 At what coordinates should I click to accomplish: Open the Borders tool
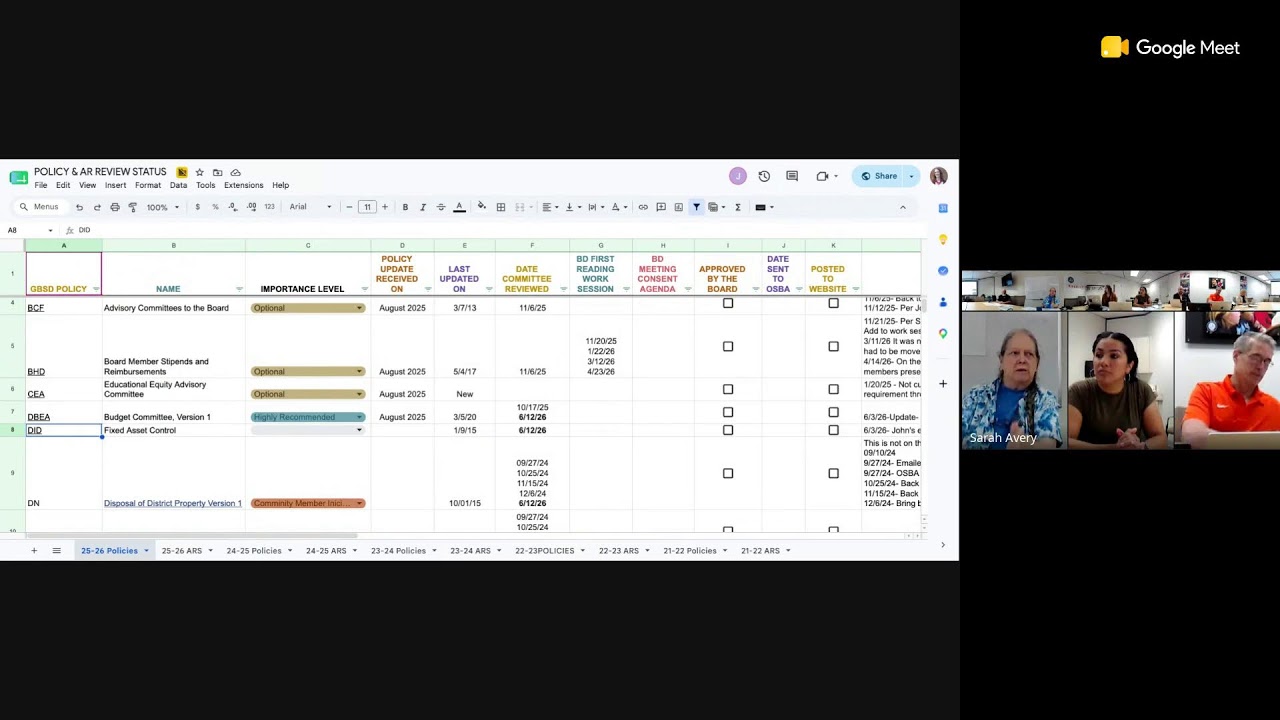click(x=501, y=207)
